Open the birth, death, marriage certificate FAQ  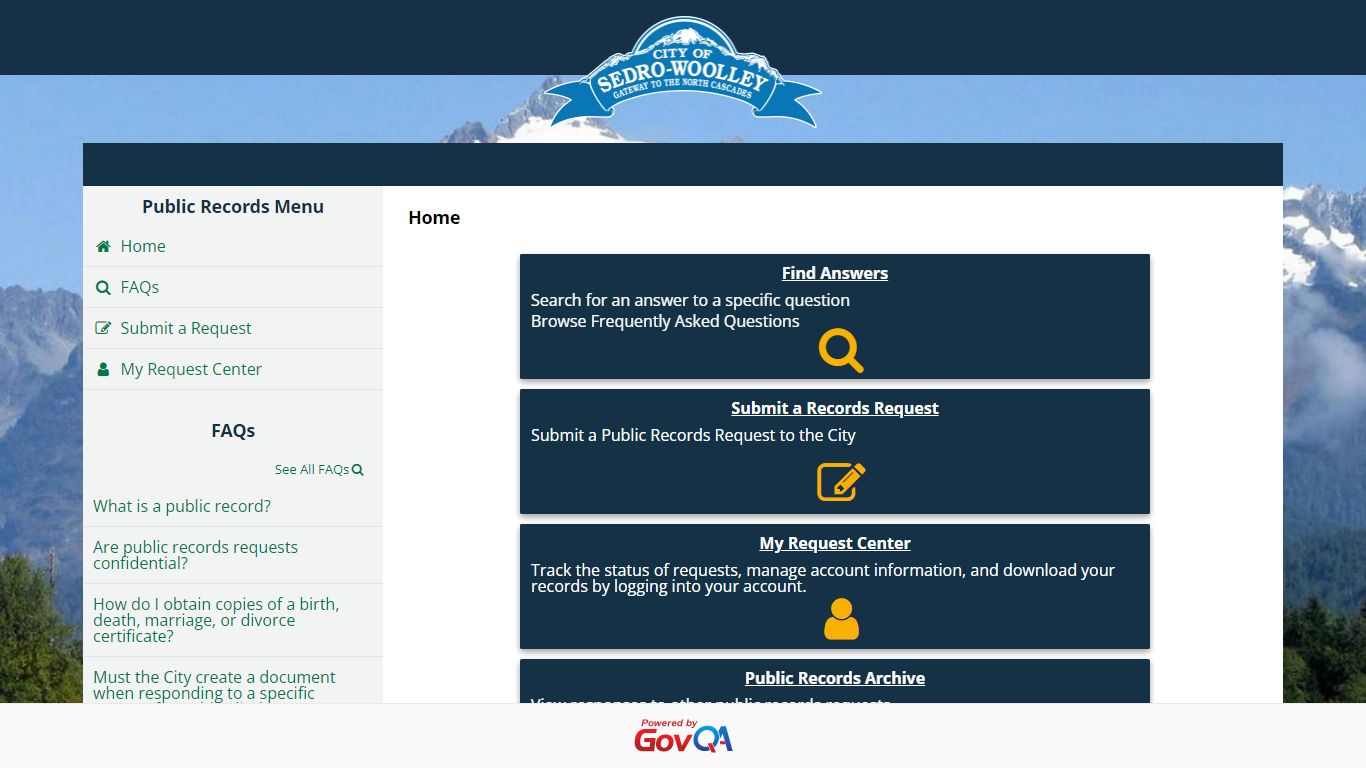click(216, 620)
